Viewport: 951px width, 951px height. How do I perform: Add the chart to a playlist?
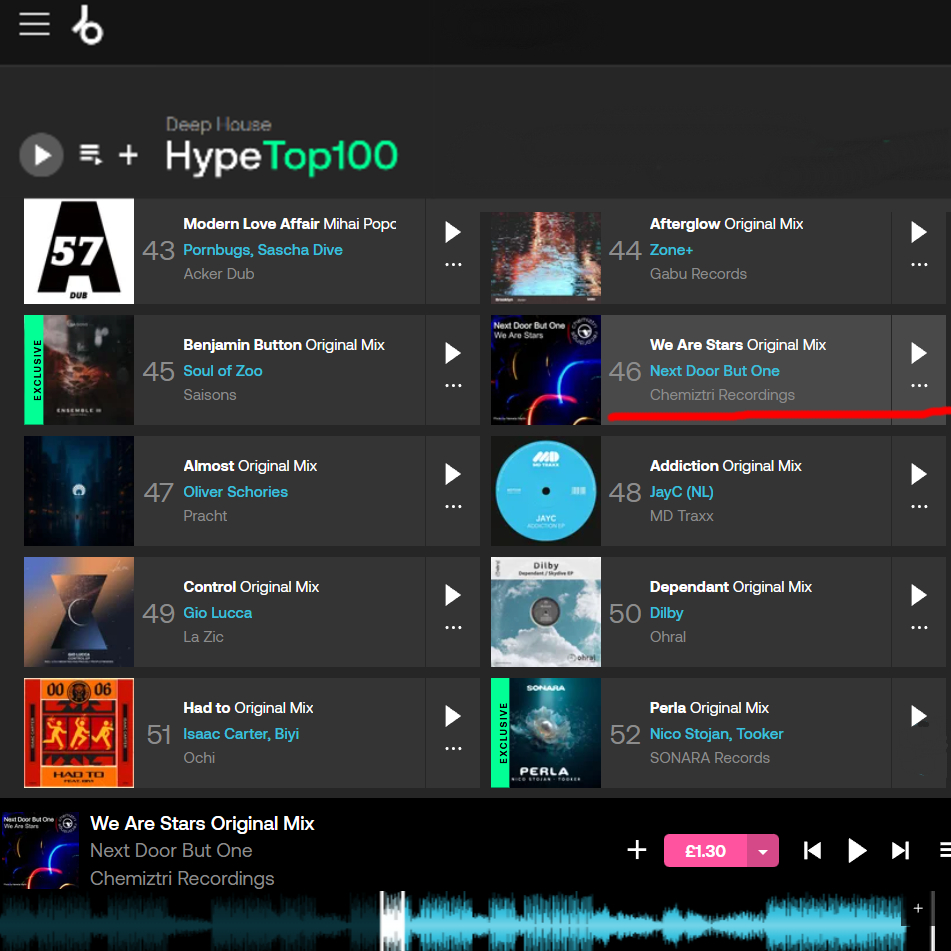pyautogui.click(x=128, y=155)
